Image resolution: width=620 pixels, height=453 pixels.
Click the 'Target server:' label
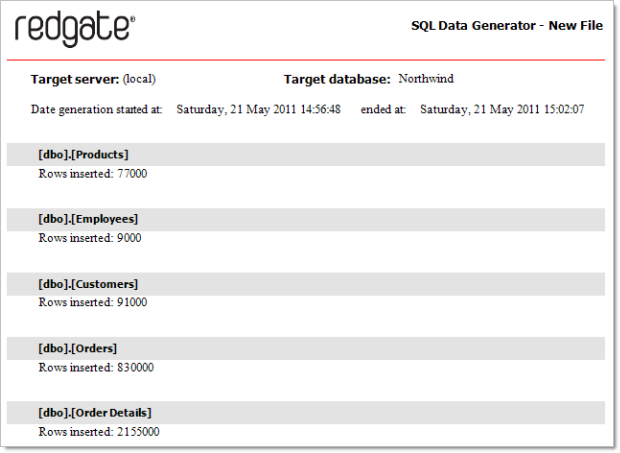point(75,79)
